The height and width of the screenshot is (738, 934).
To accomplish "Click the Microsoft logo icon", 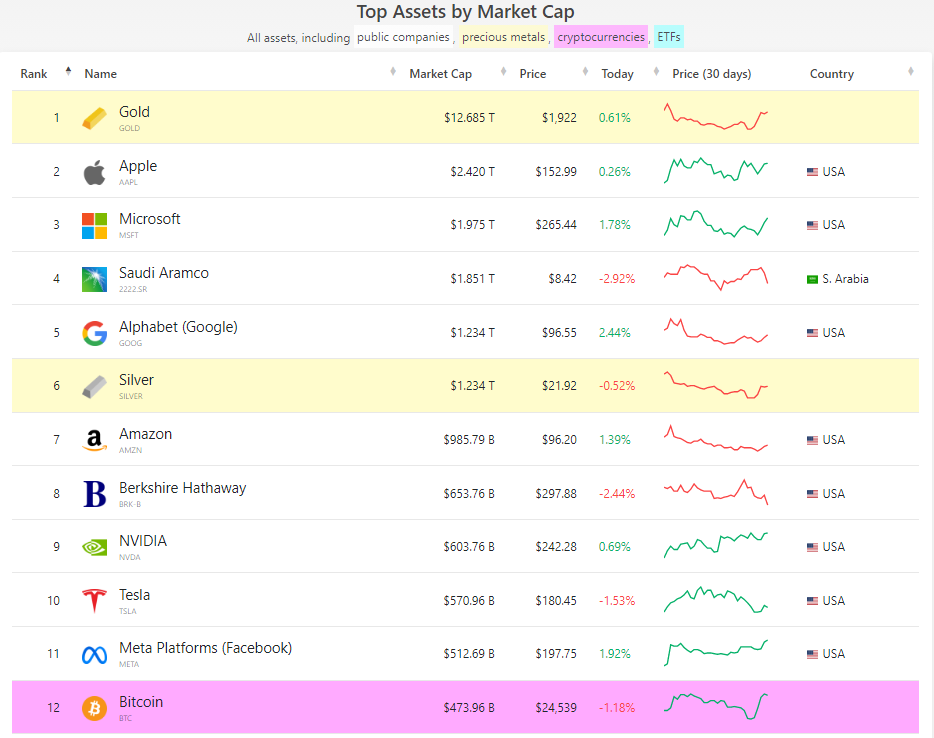I will click(x=94, y=226).
